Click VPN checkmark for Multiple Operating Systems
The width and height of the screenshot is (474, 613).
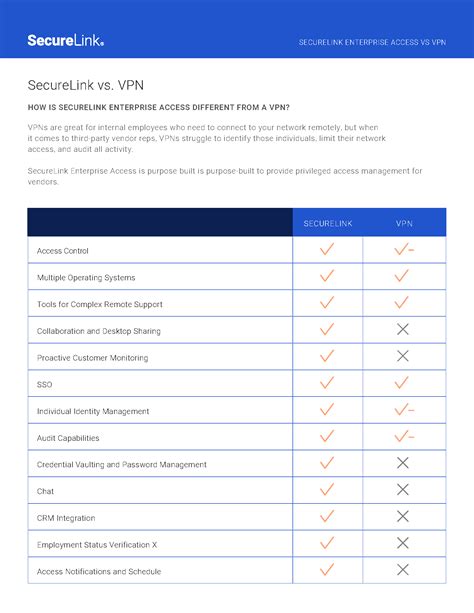click(402, 276)
